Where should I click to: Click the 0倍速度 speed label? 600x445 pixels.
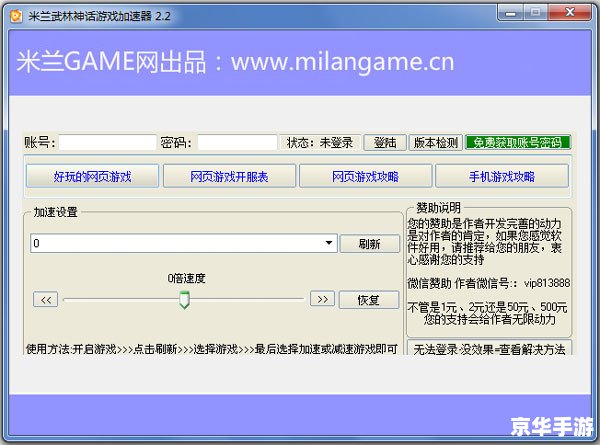point(186,278)
